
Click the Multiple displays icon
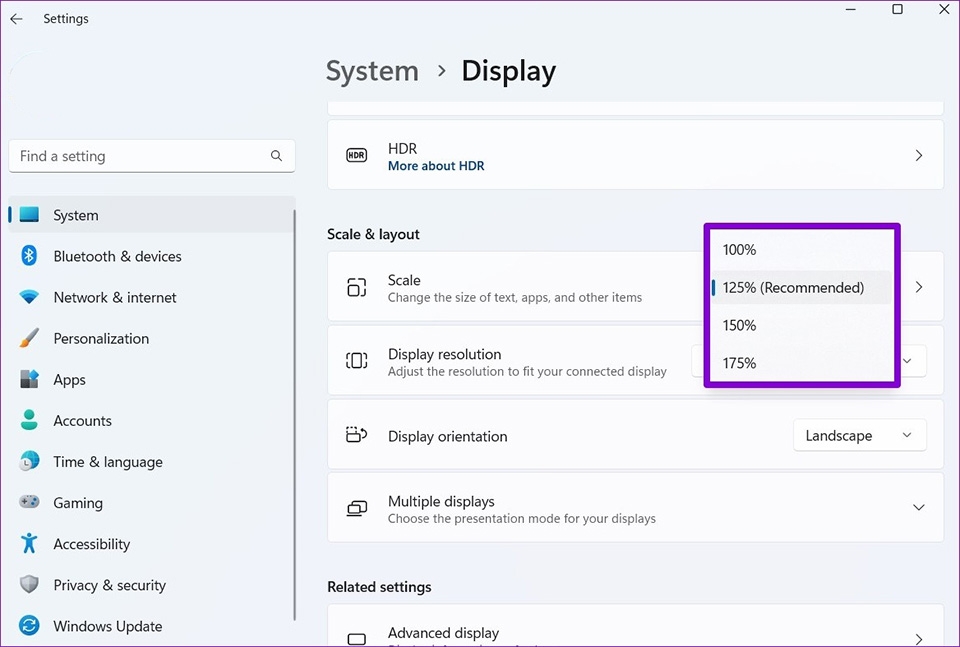(x=356, y=507)
